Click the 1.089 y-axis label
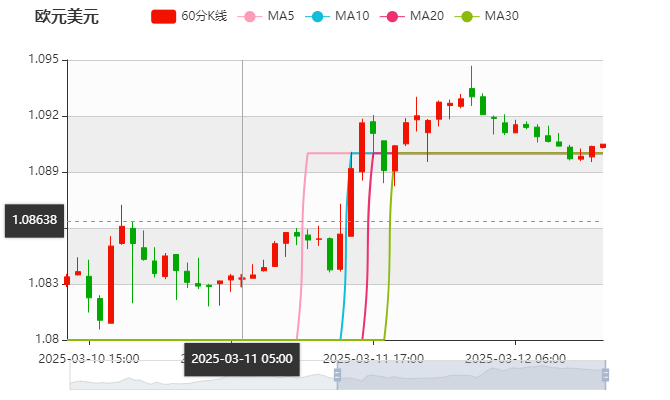 point(44,171)
